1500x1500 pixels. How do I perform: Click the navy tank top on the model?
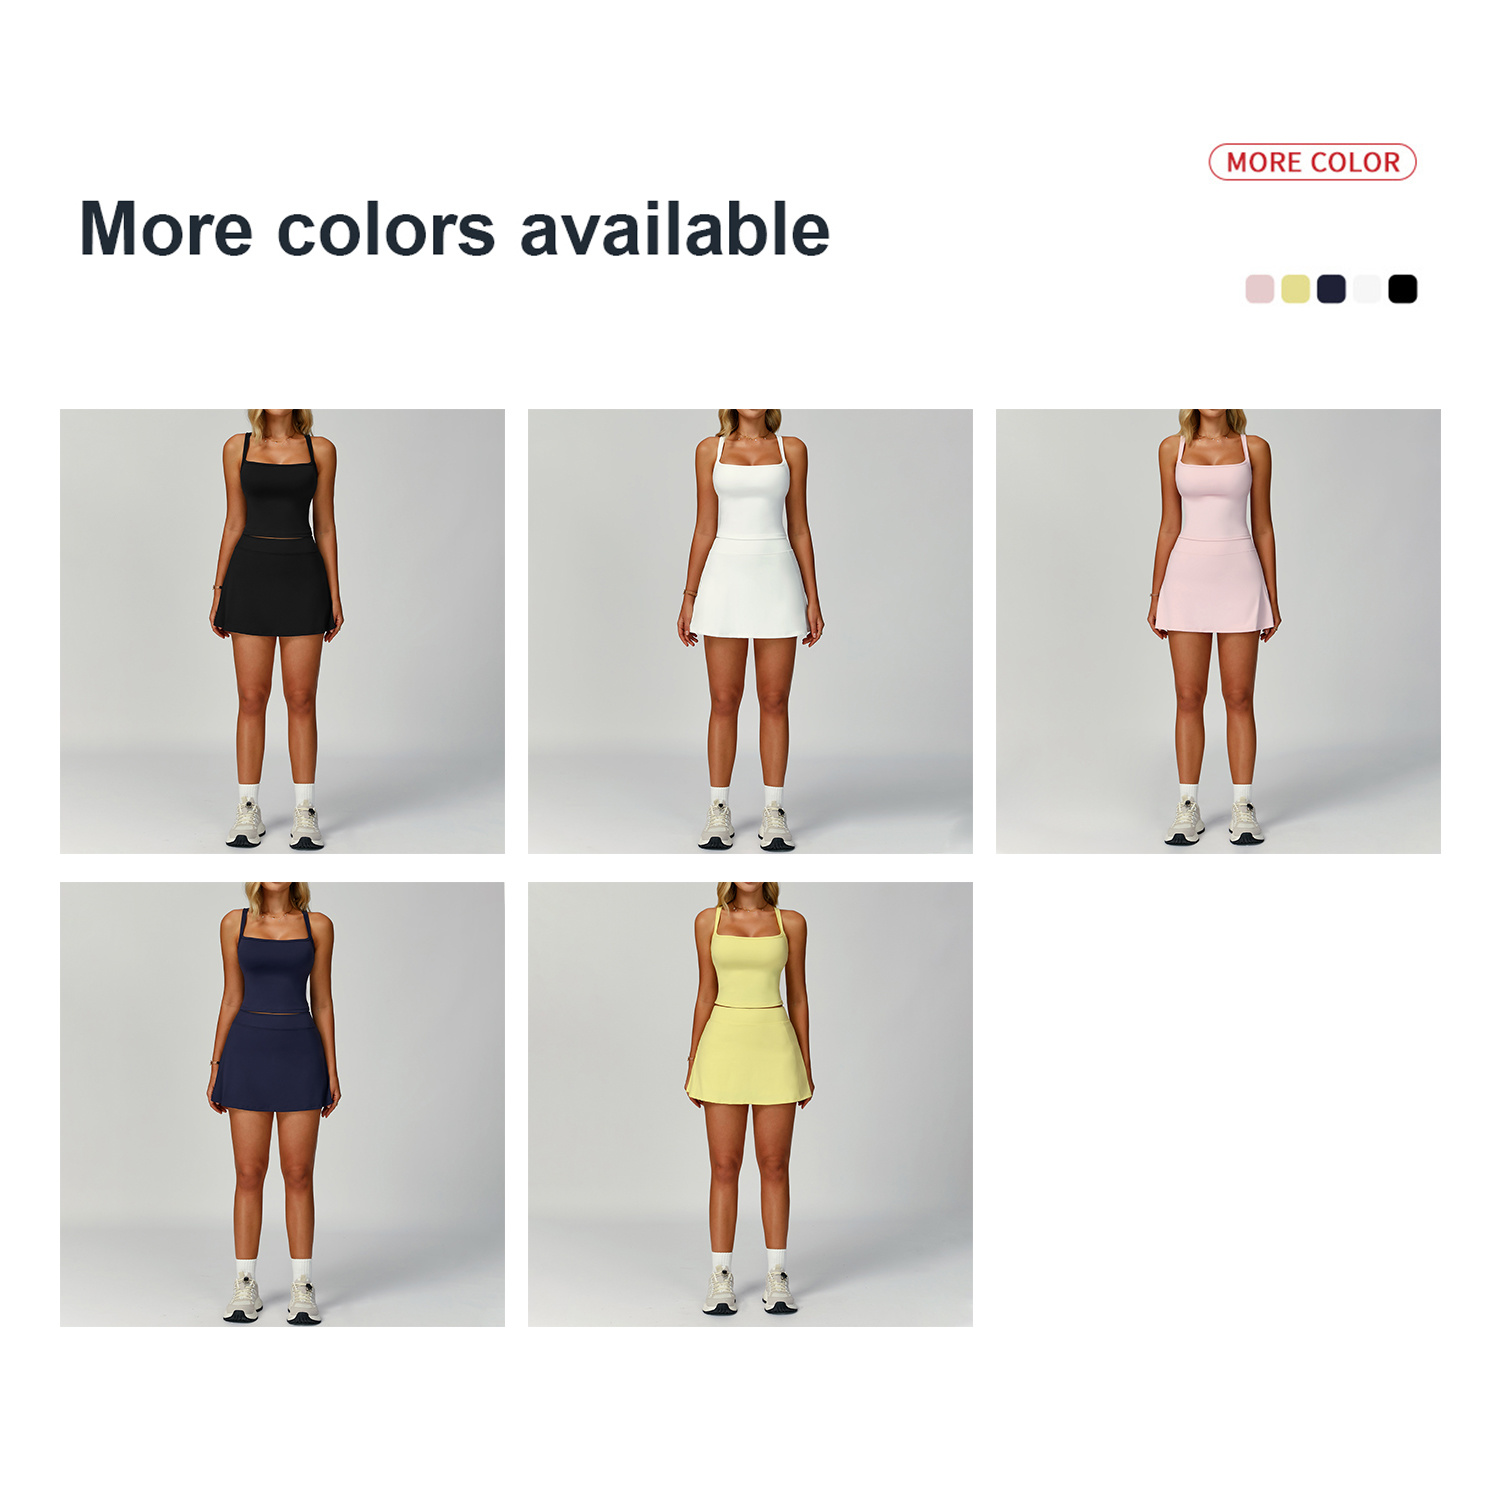click(278, 962)
